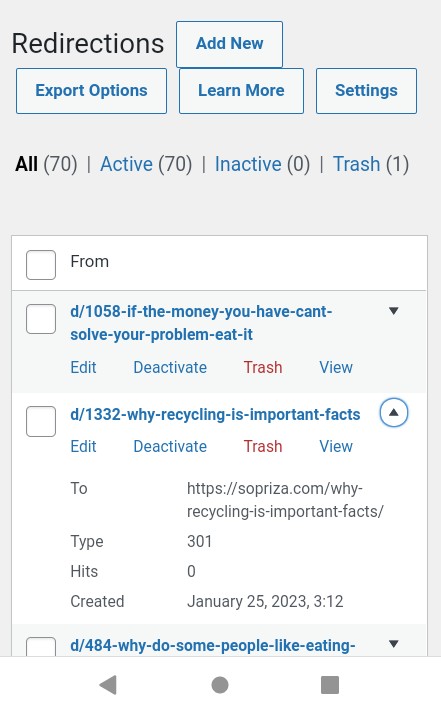
Task: Edit the d/1332-why-recycling redirect
Action: [x=83, y=446]
